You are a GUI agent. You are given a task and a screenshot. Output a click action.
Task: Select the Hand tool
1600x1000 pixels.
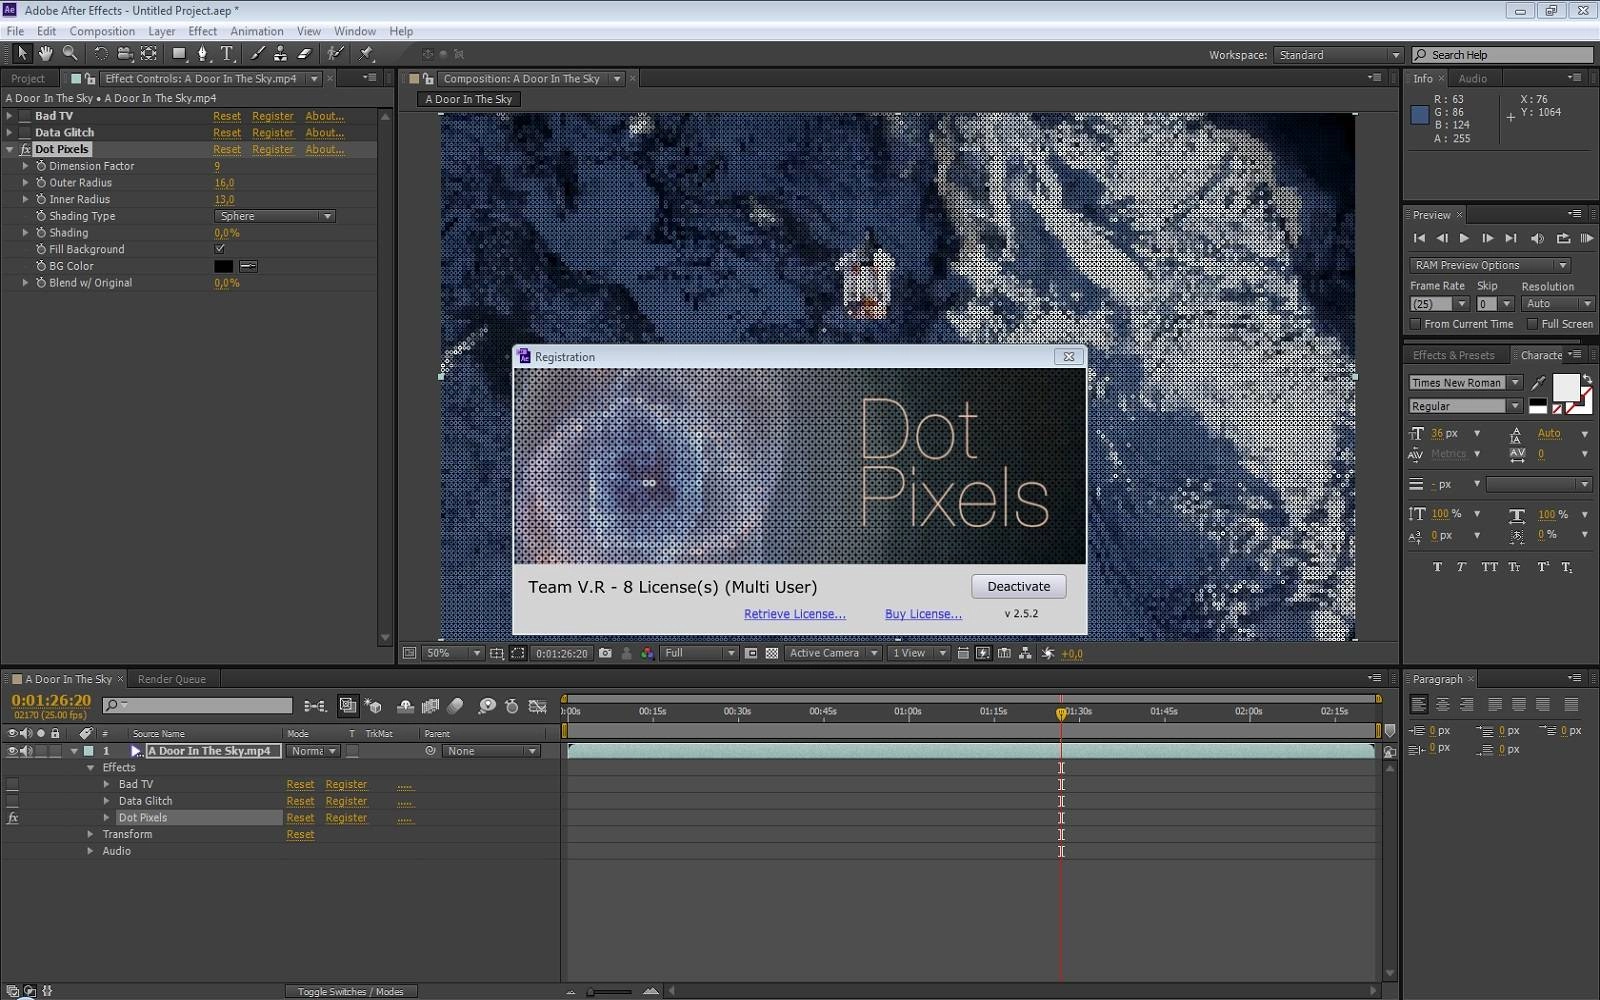[46, 54]
